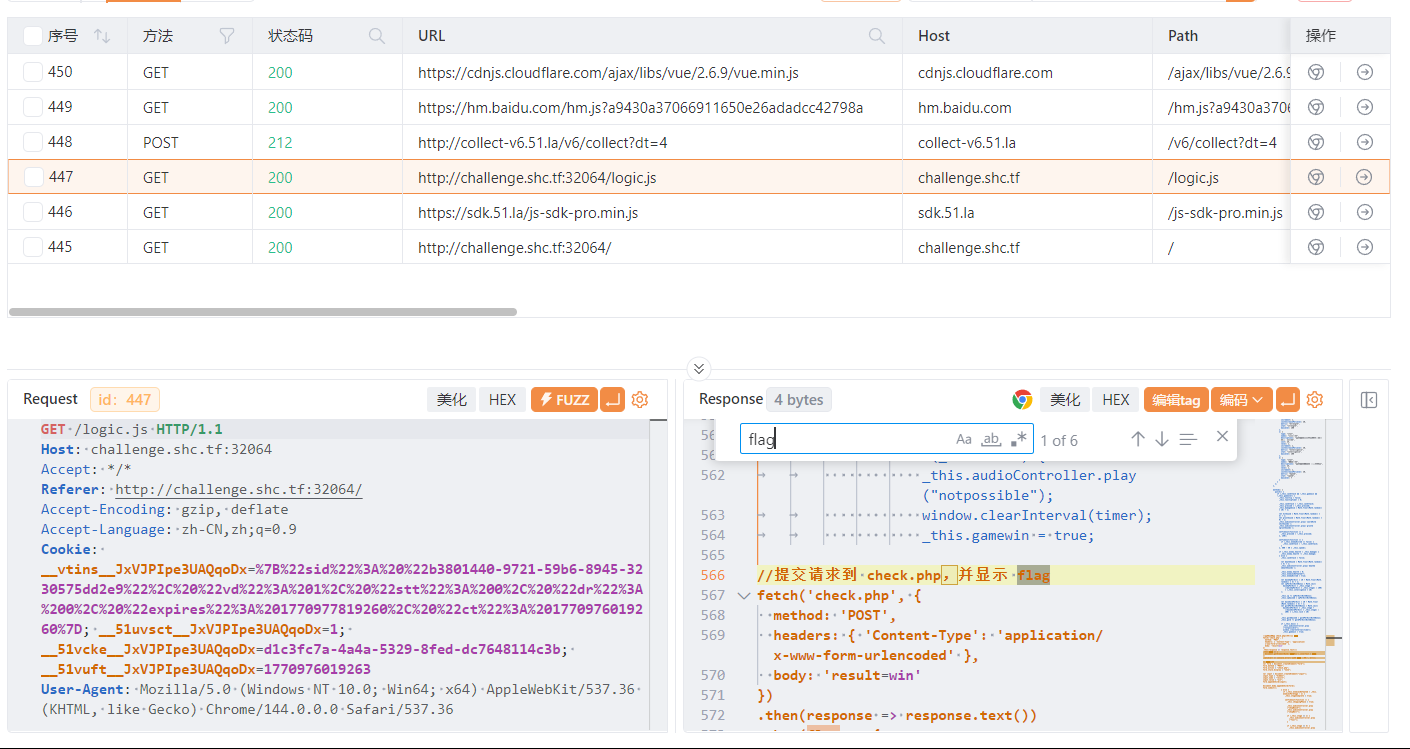The width and height of the screenshot is (1410, 749).
Task: Open the 方法 column filter
Action: (227, 36)
